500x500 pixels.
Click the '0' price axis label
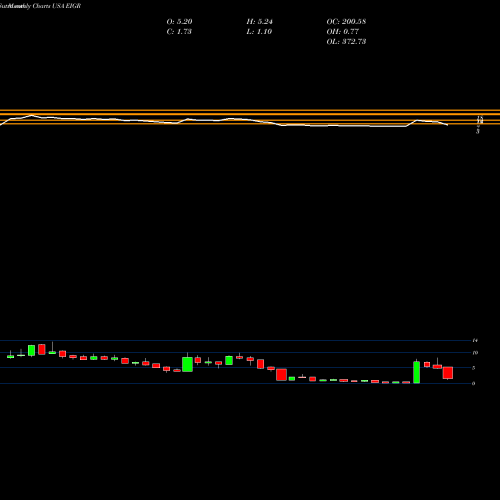click(474, 383)
